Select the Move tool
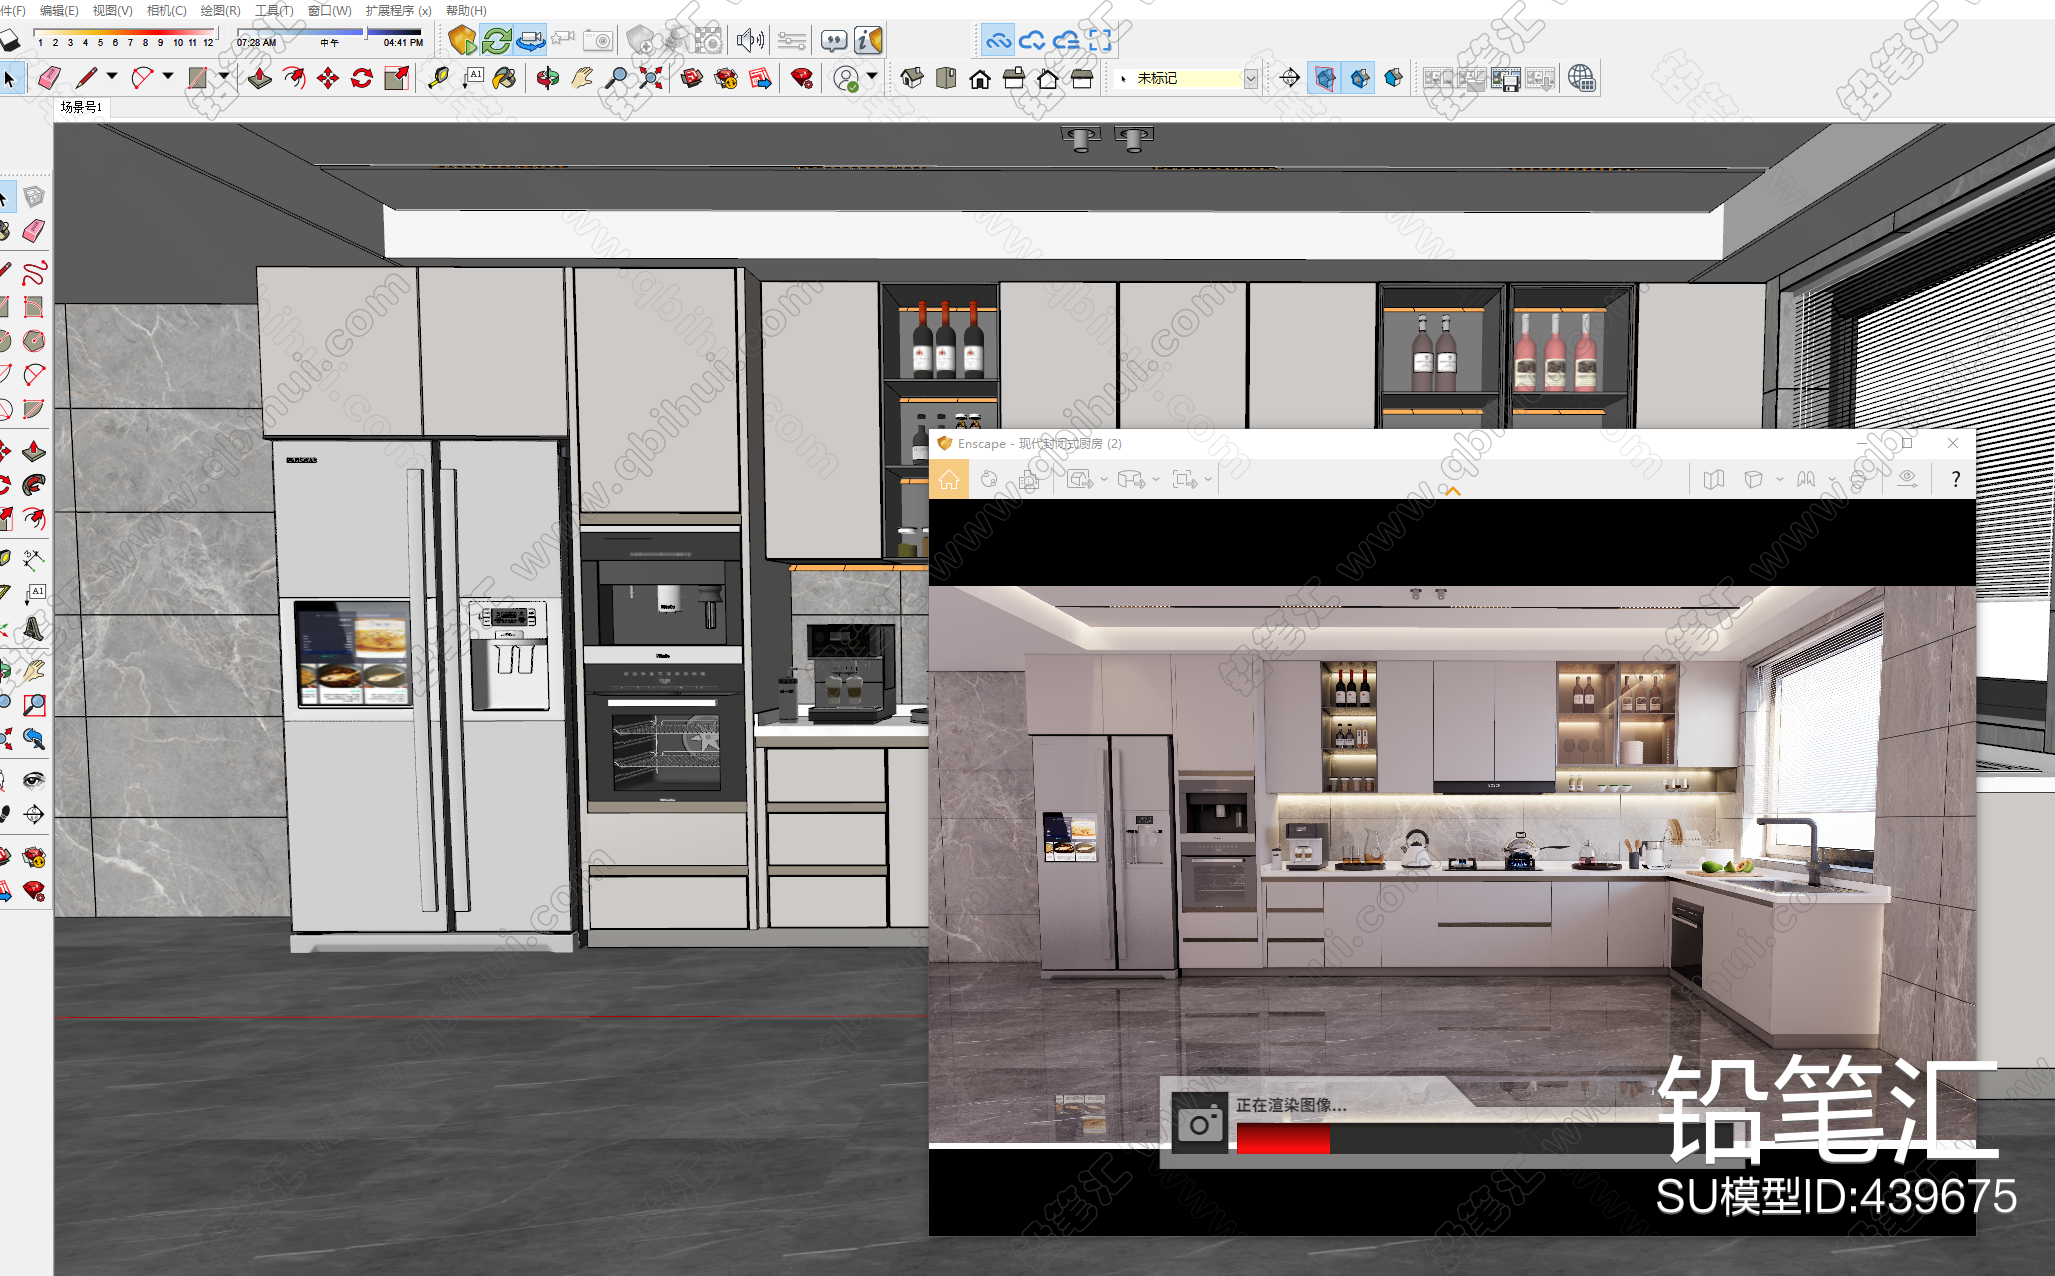Screen dimensions: 2055x1276 (328, 78)
